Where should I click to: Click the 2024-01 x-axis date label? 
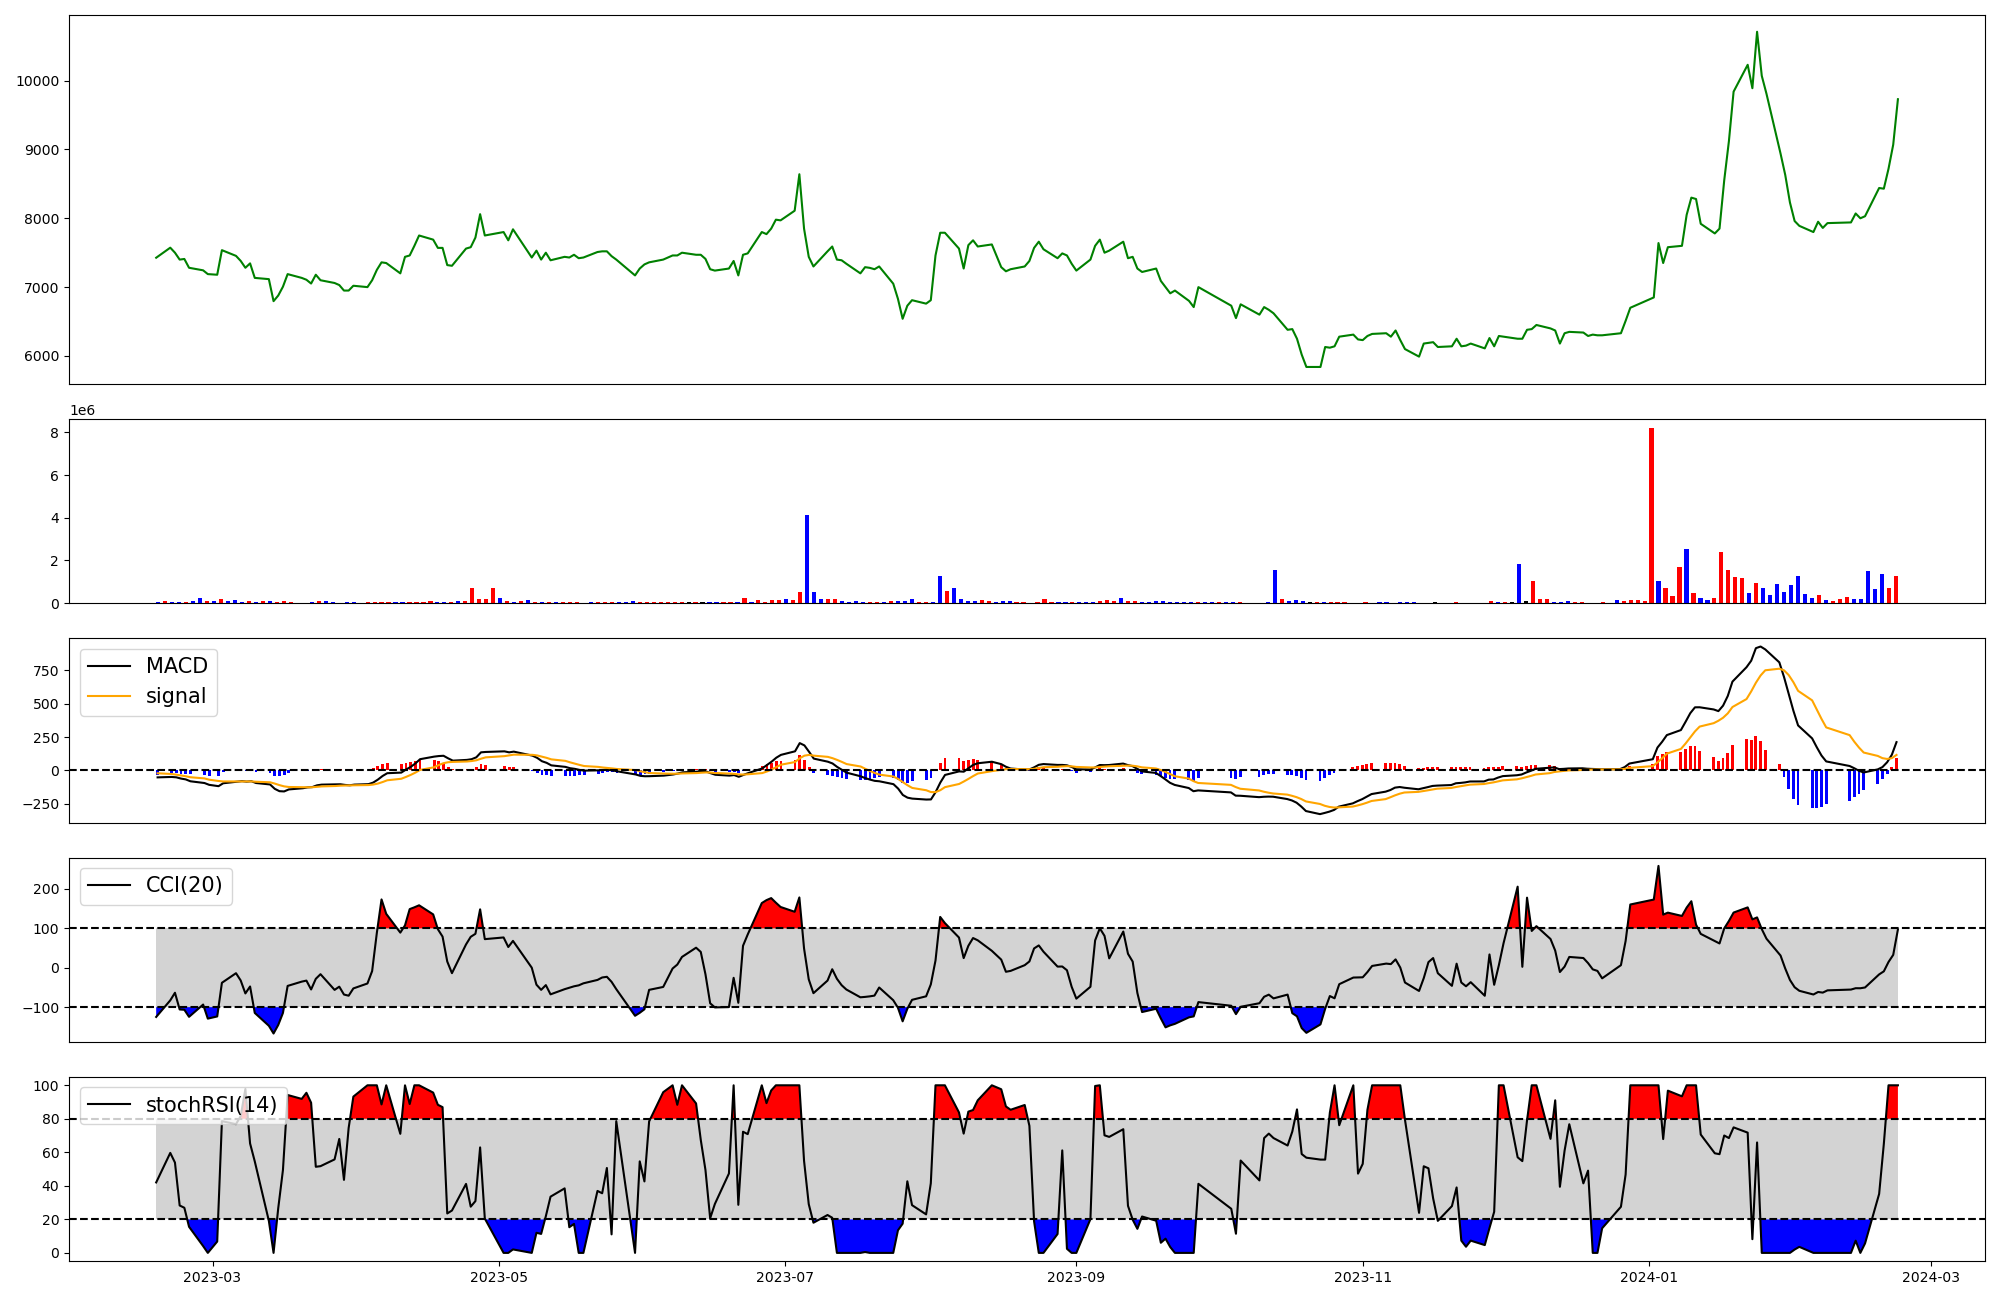1648,1277
